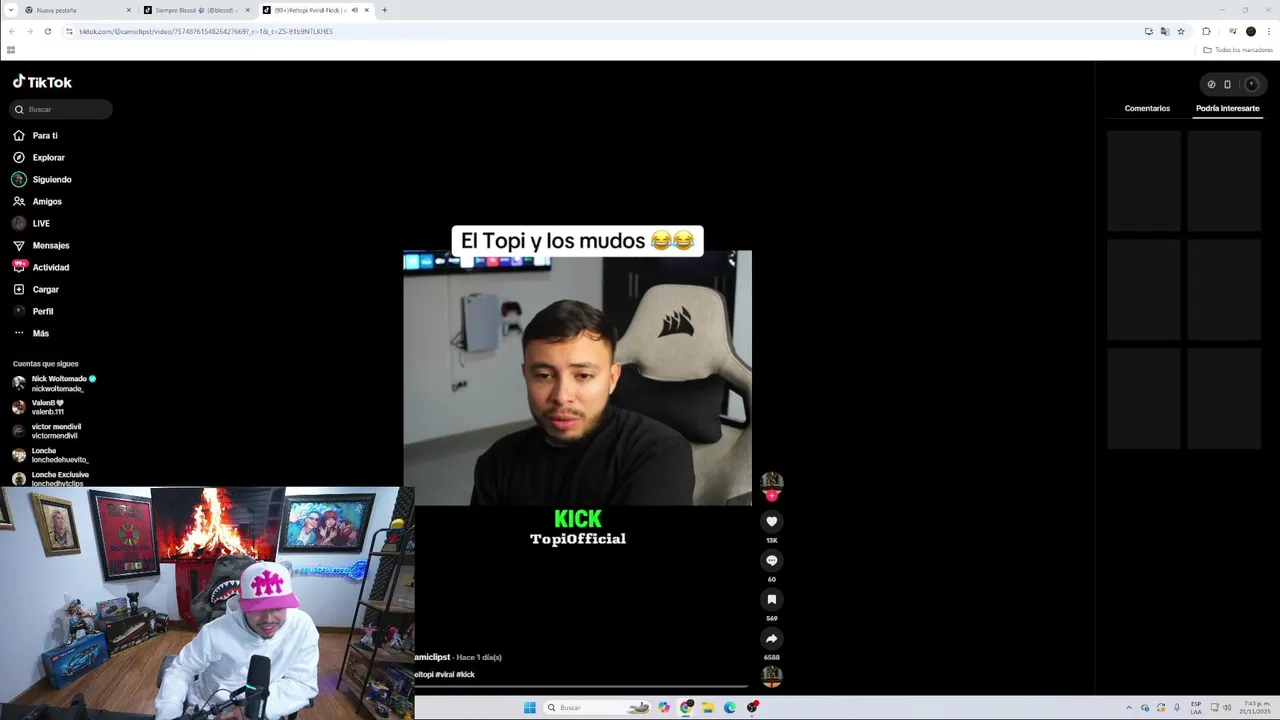Open the Nick Woltemade followed account

click(58, 383)
